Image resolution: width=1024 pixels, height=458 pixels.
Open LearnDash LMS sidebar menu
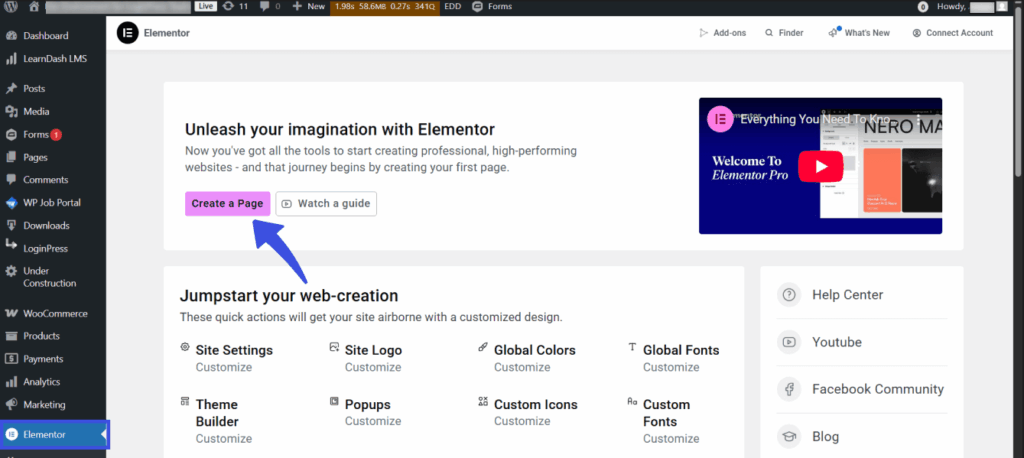click(53, 59)
